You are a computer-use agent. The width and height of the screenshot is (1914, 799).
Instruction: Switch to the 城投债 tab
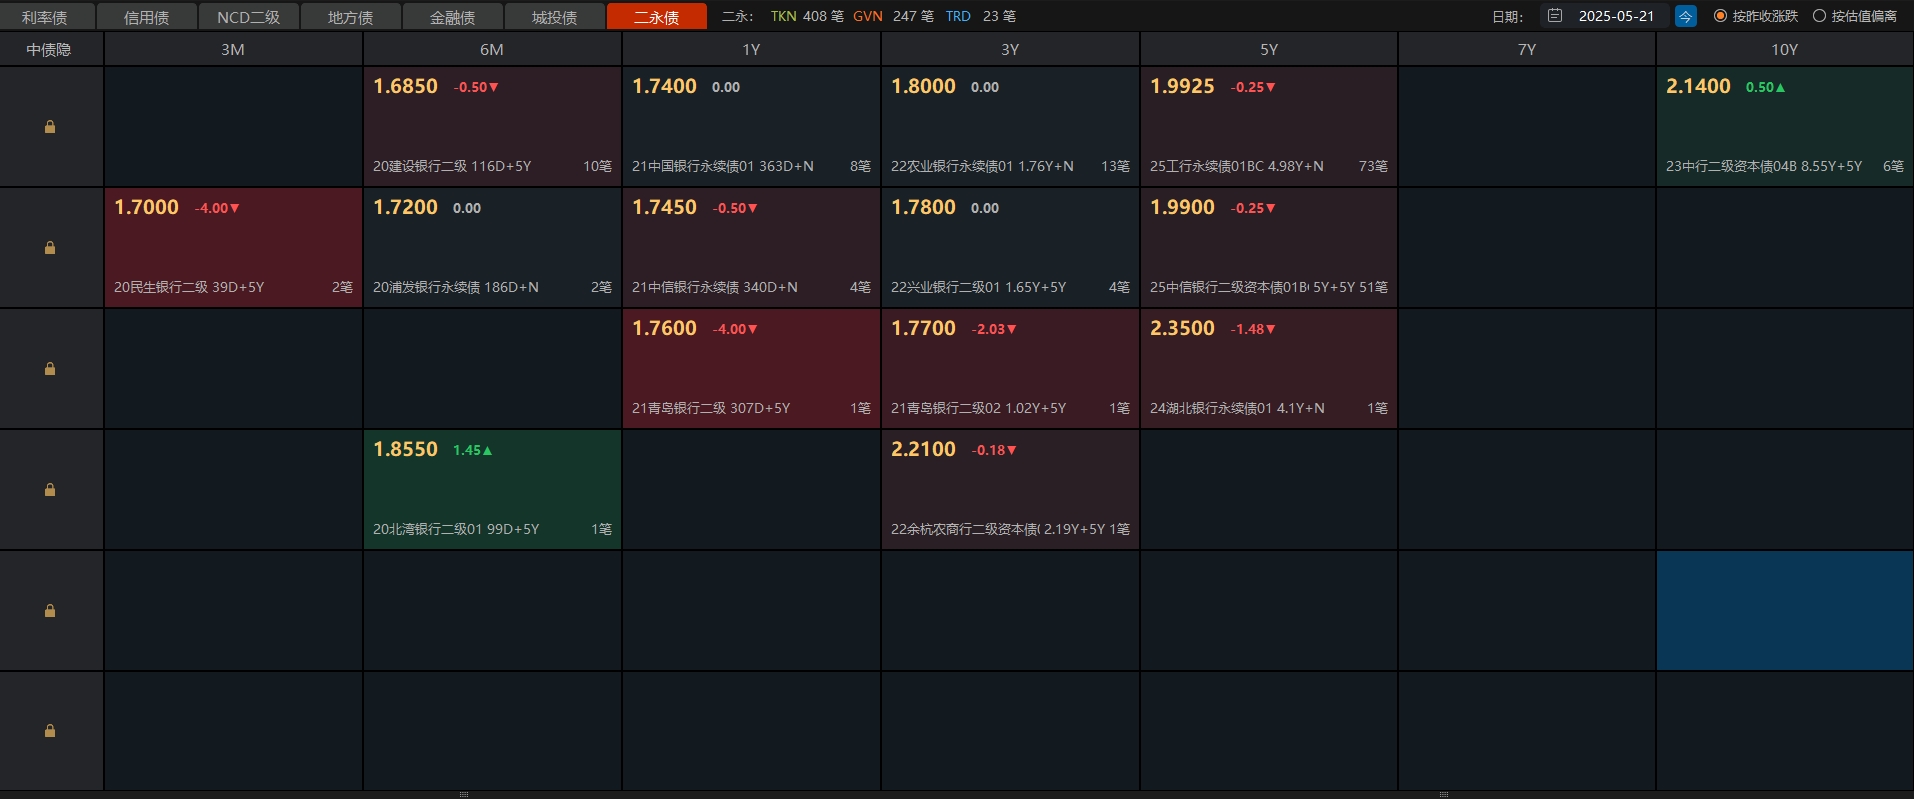[x=555, y=17]
